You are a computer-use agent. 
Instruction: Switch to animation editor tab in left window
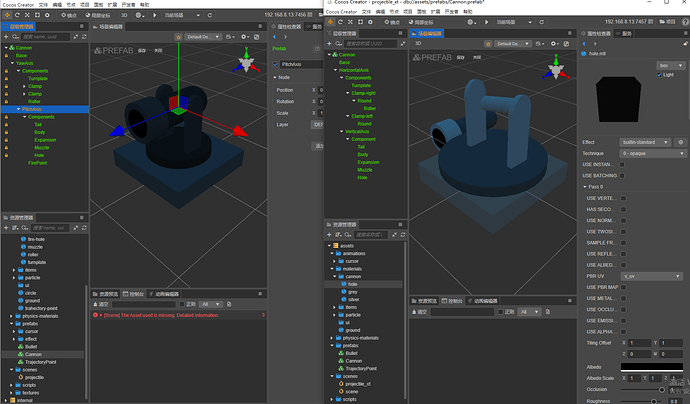point(164,294)
